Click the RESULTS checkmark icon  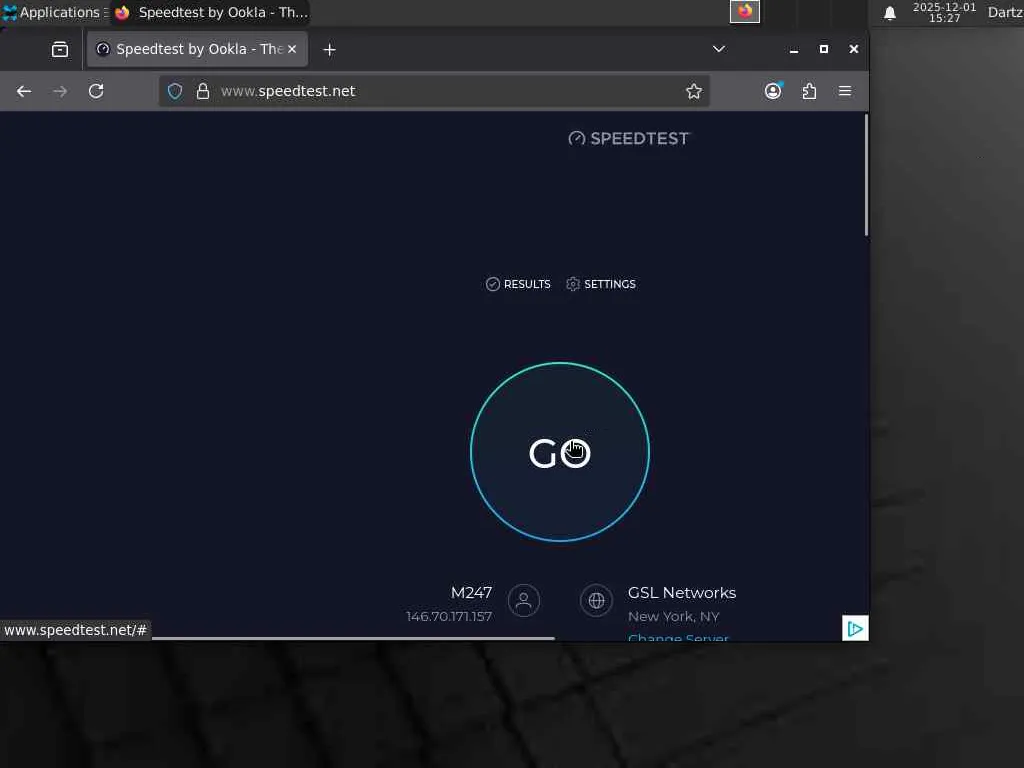click(493, 284)
